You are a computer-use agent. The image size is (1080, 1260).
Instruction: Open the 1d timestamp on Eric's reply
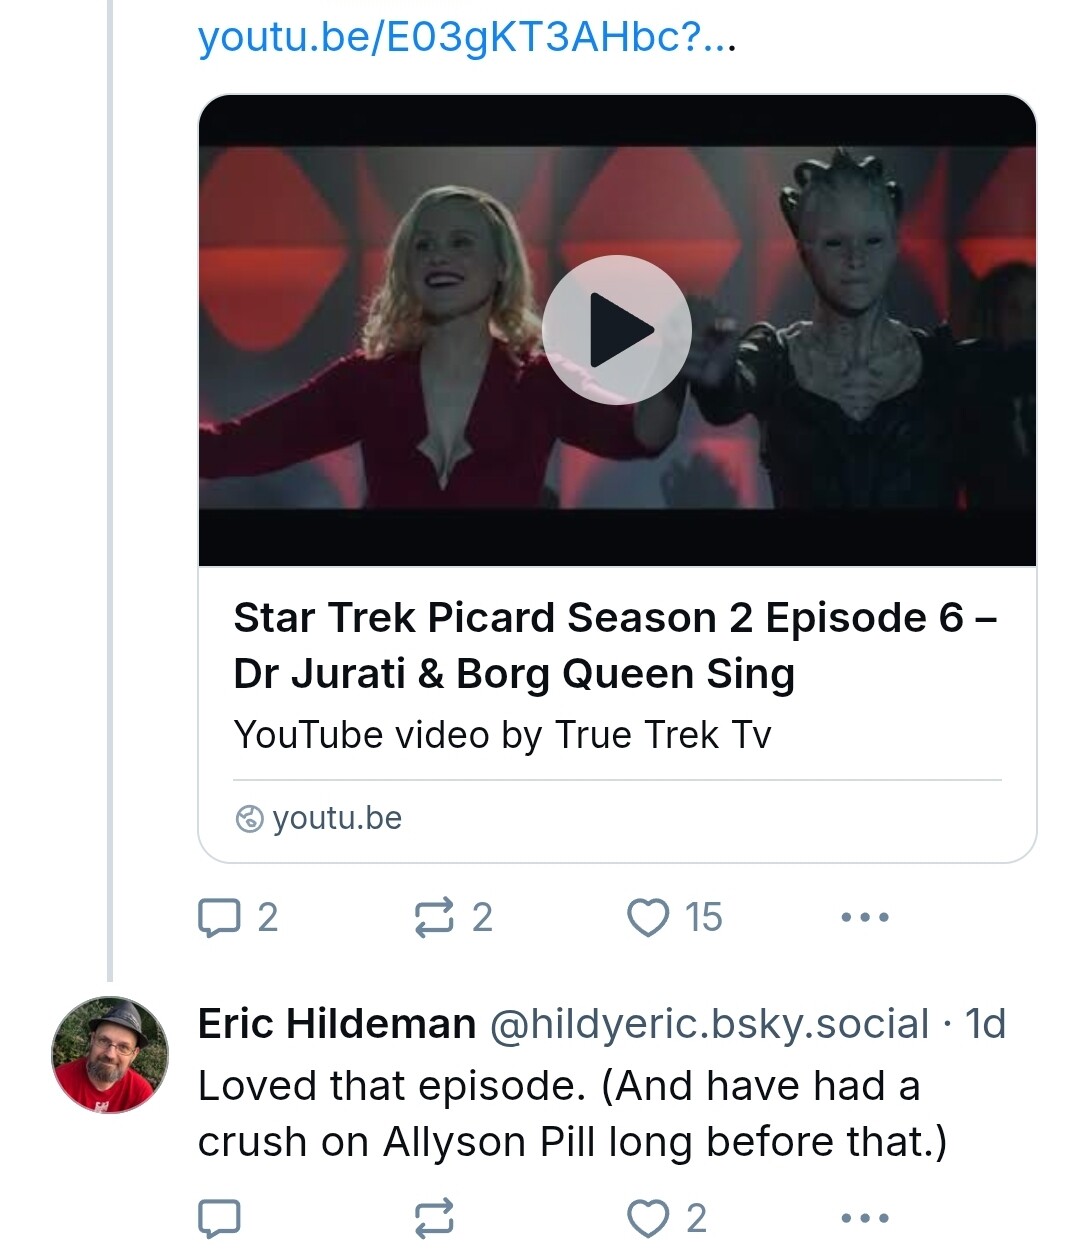click(x=985, y=1024)
